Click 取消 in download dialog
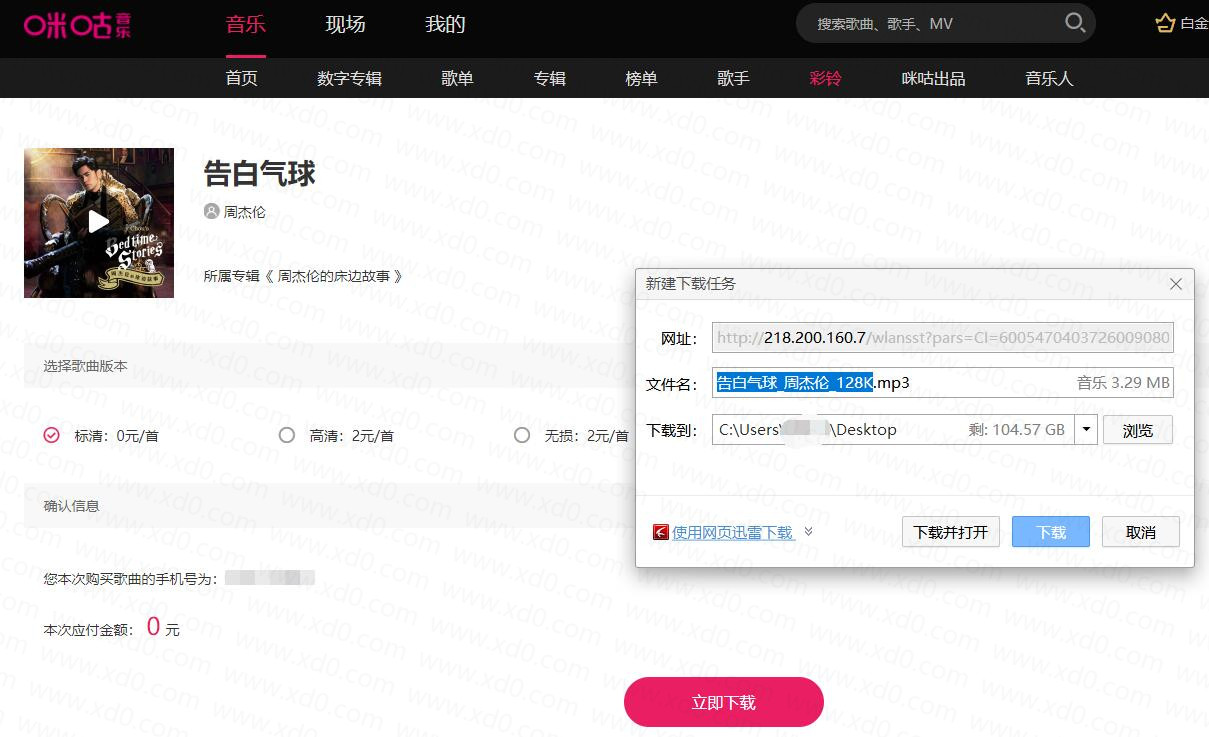The height and width of the screenshot is (737, 1209). click(1141, 532)
